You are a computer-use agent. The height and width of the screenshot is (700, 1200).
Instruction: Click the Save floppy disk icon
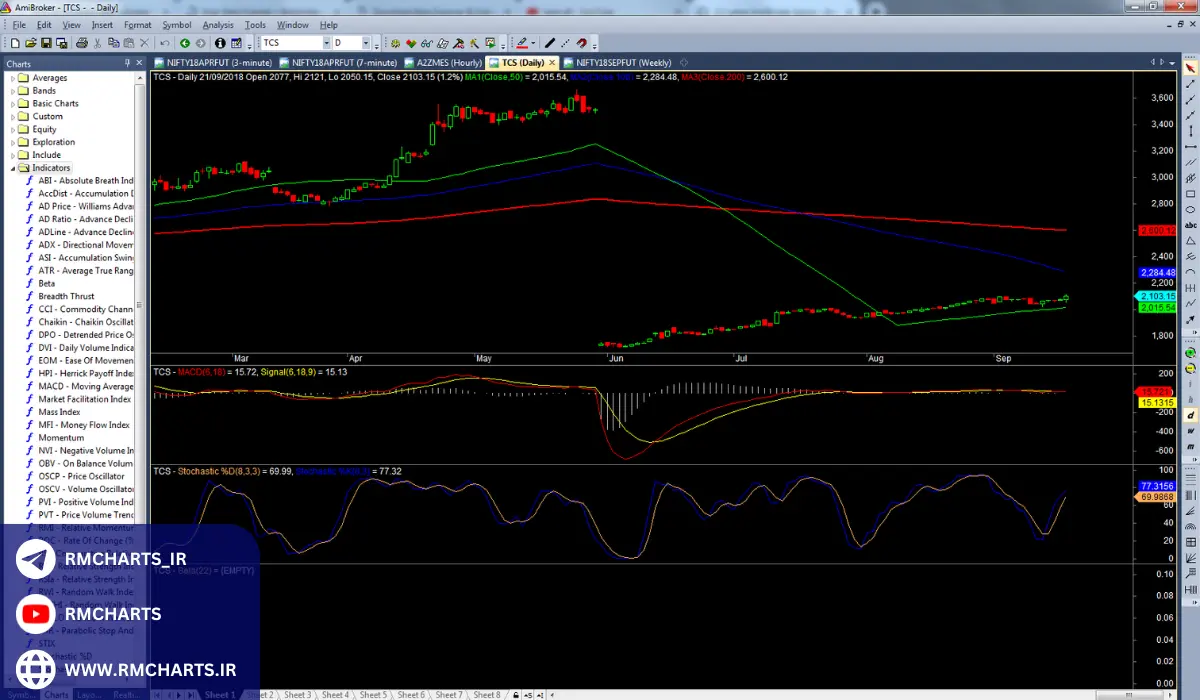coord(46,43)
